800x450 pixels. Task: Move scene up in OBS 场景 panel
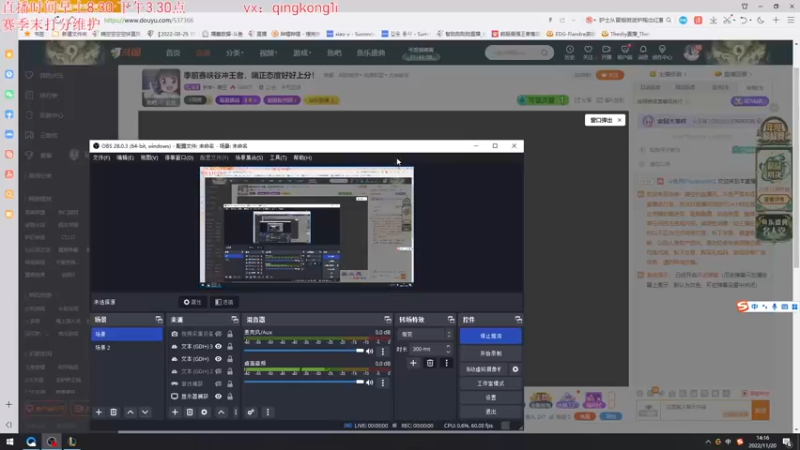pyautogui.click(x=131, y=412)
